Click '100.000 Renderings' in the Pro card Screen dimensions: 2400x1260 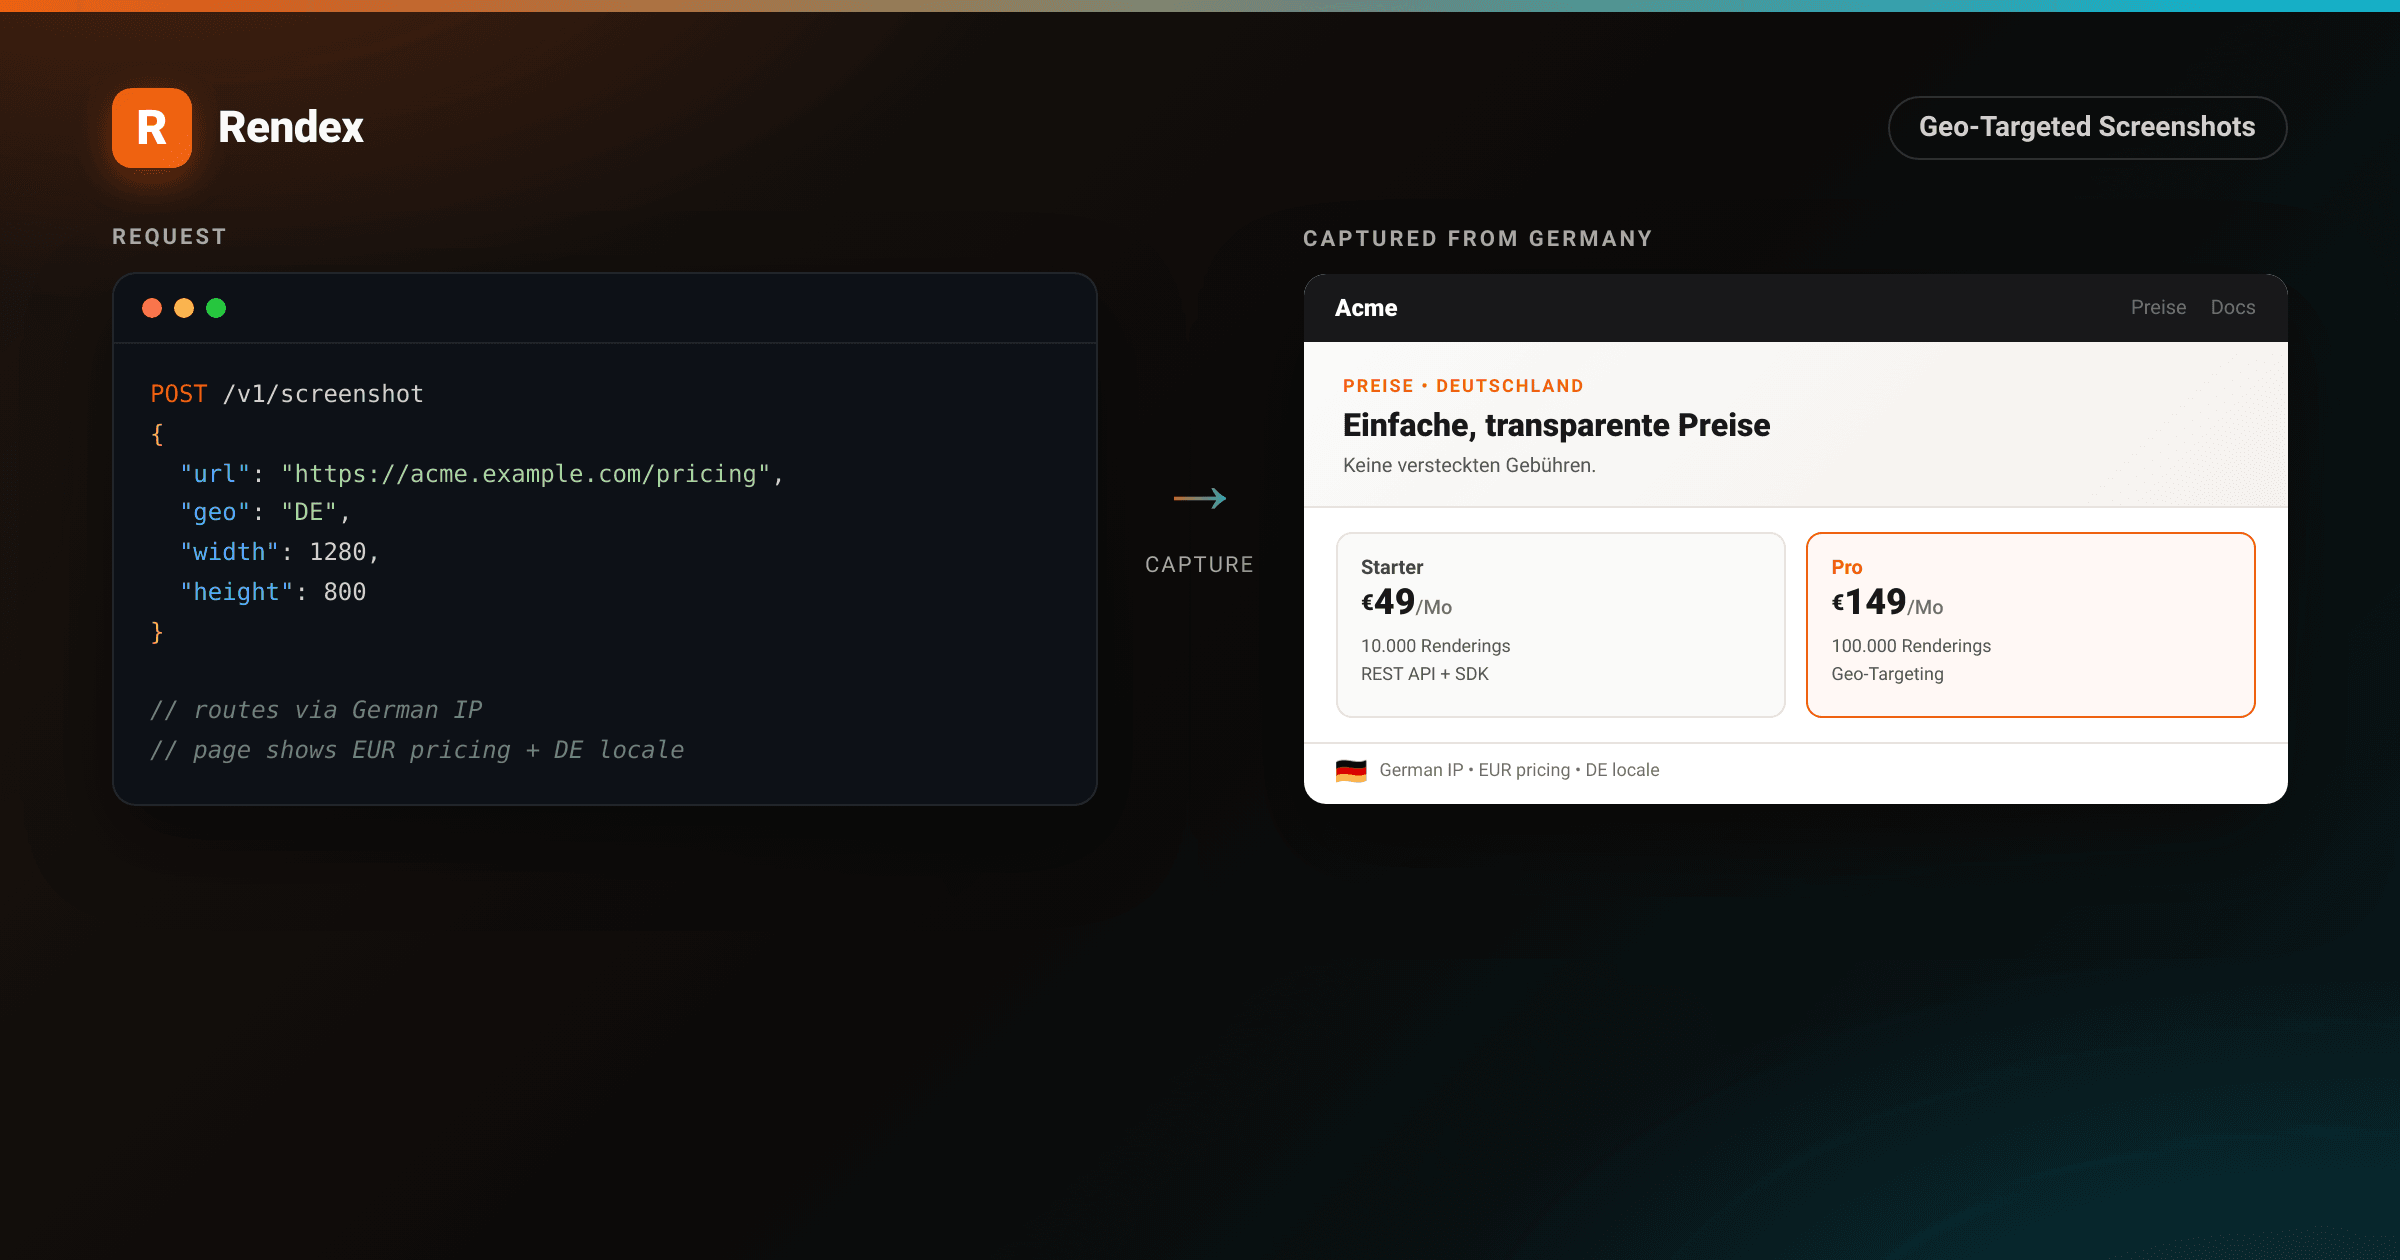click(x=1911, y=646)
